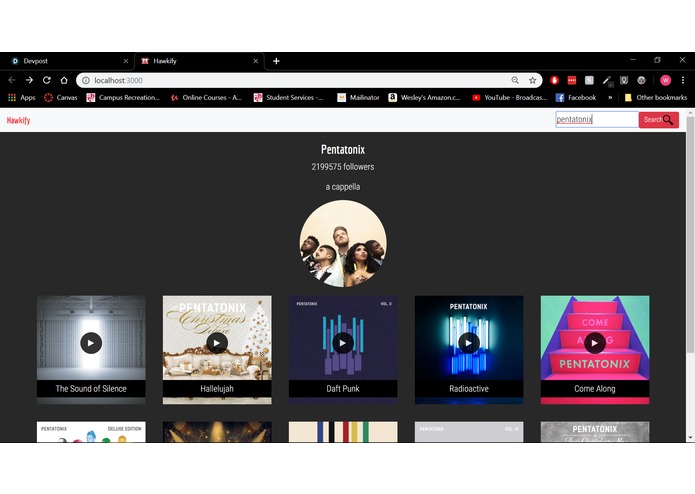Open the Vol. IV album cover
This screenshot has width=695, height=494.
click(x=469, y=432)
